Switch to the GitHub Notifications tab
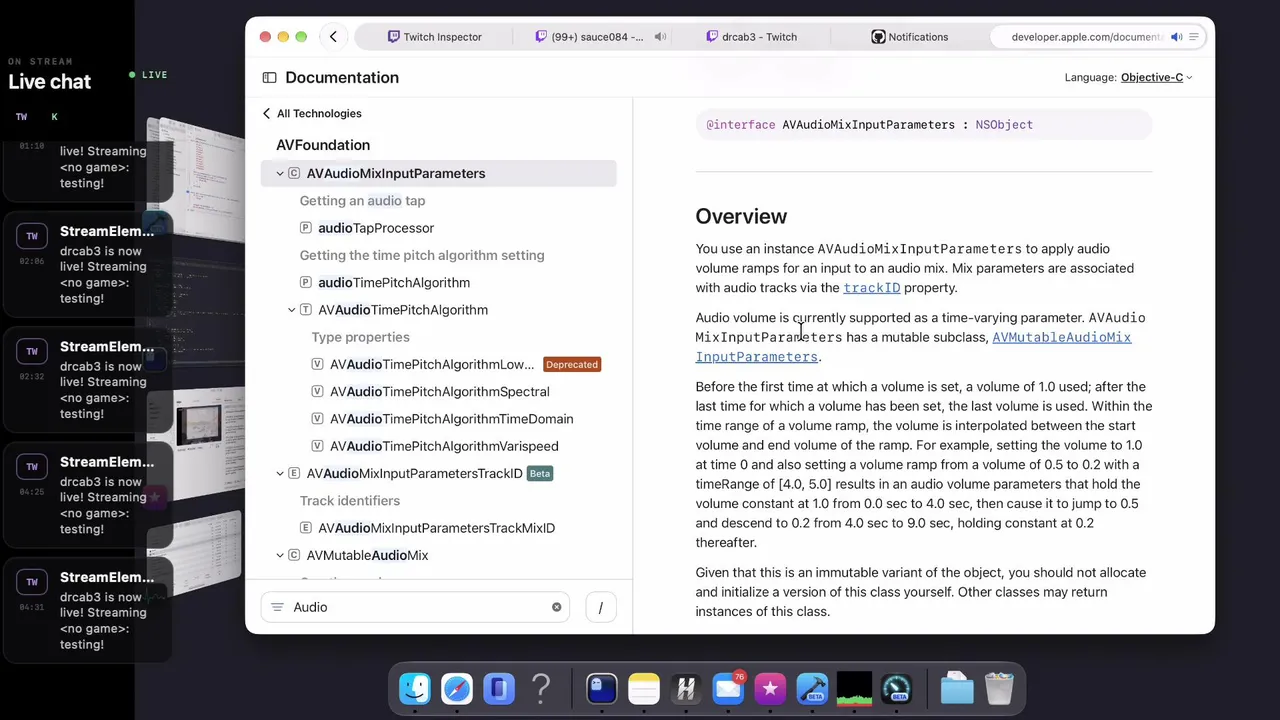 (909, 37)
